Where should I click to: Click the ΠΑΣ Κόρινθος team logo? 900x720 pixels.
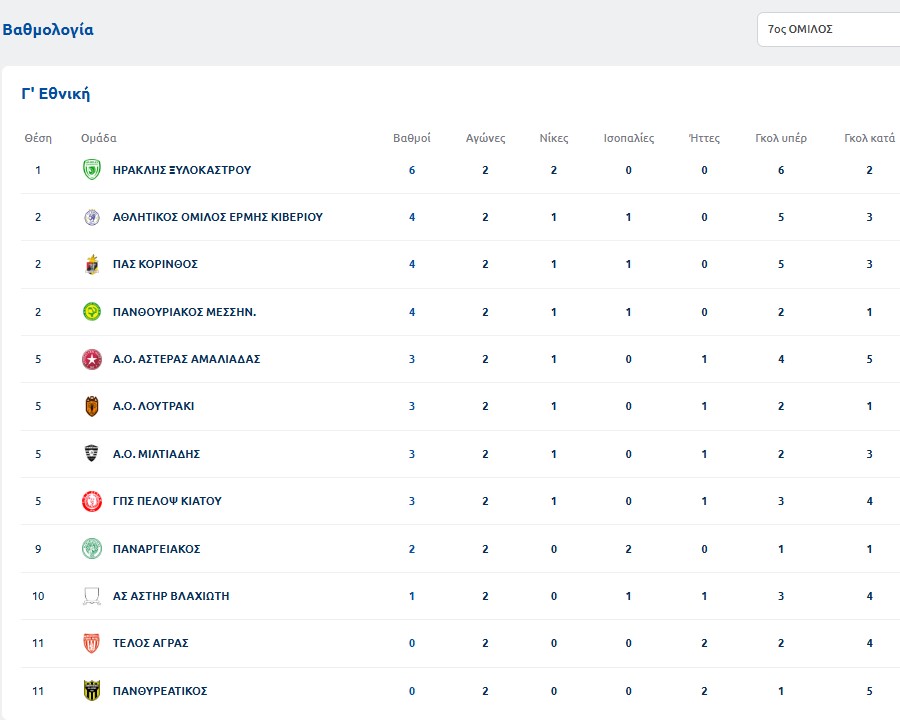pyautogui.click(x=92, y=264)
